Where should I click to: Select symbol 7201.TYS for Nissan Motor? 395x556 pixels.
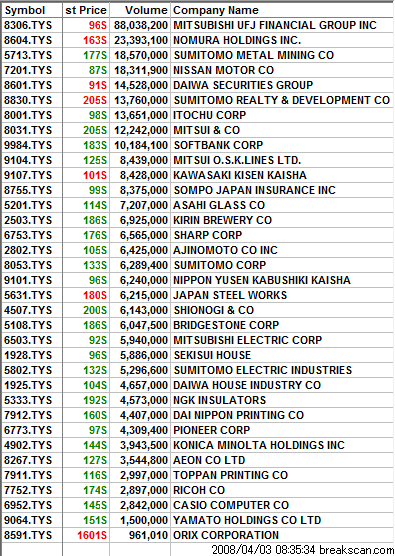pos(28,70)
